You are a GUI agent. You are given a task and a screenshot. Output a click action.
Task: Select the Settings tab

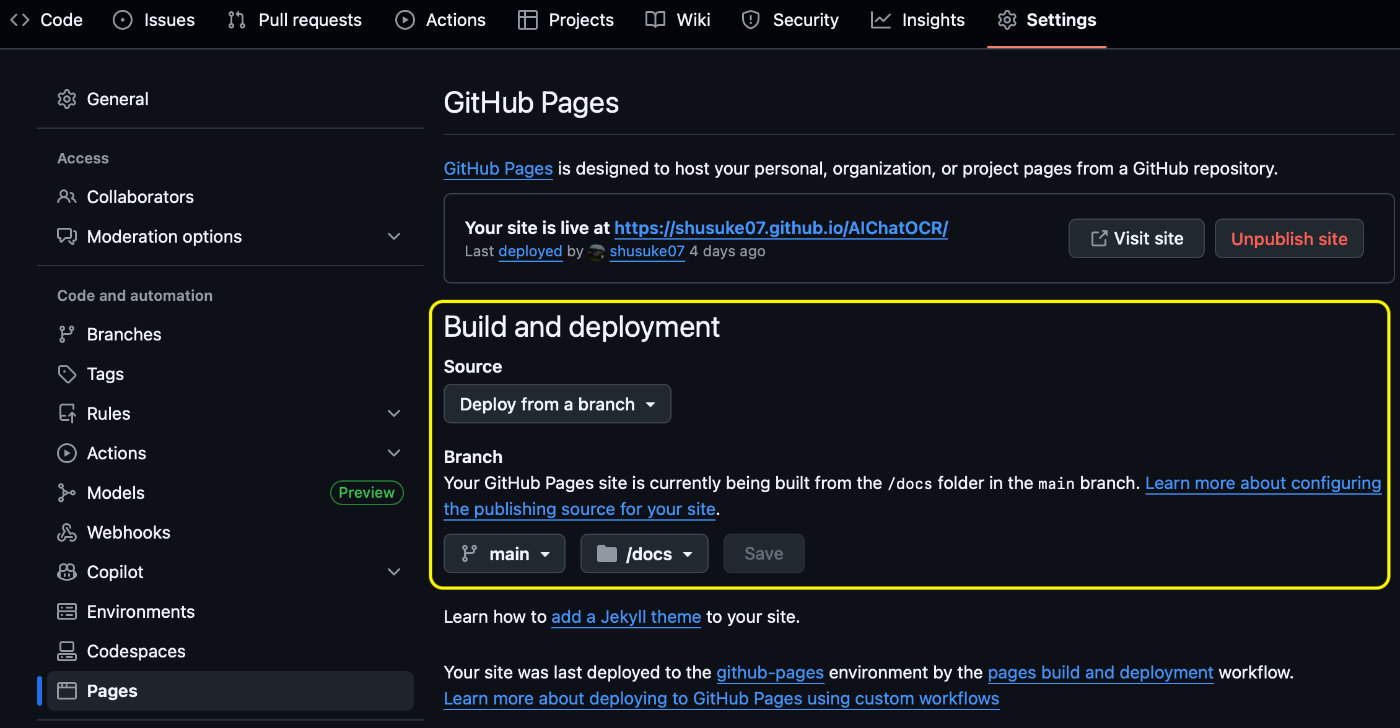(1047, 20)
